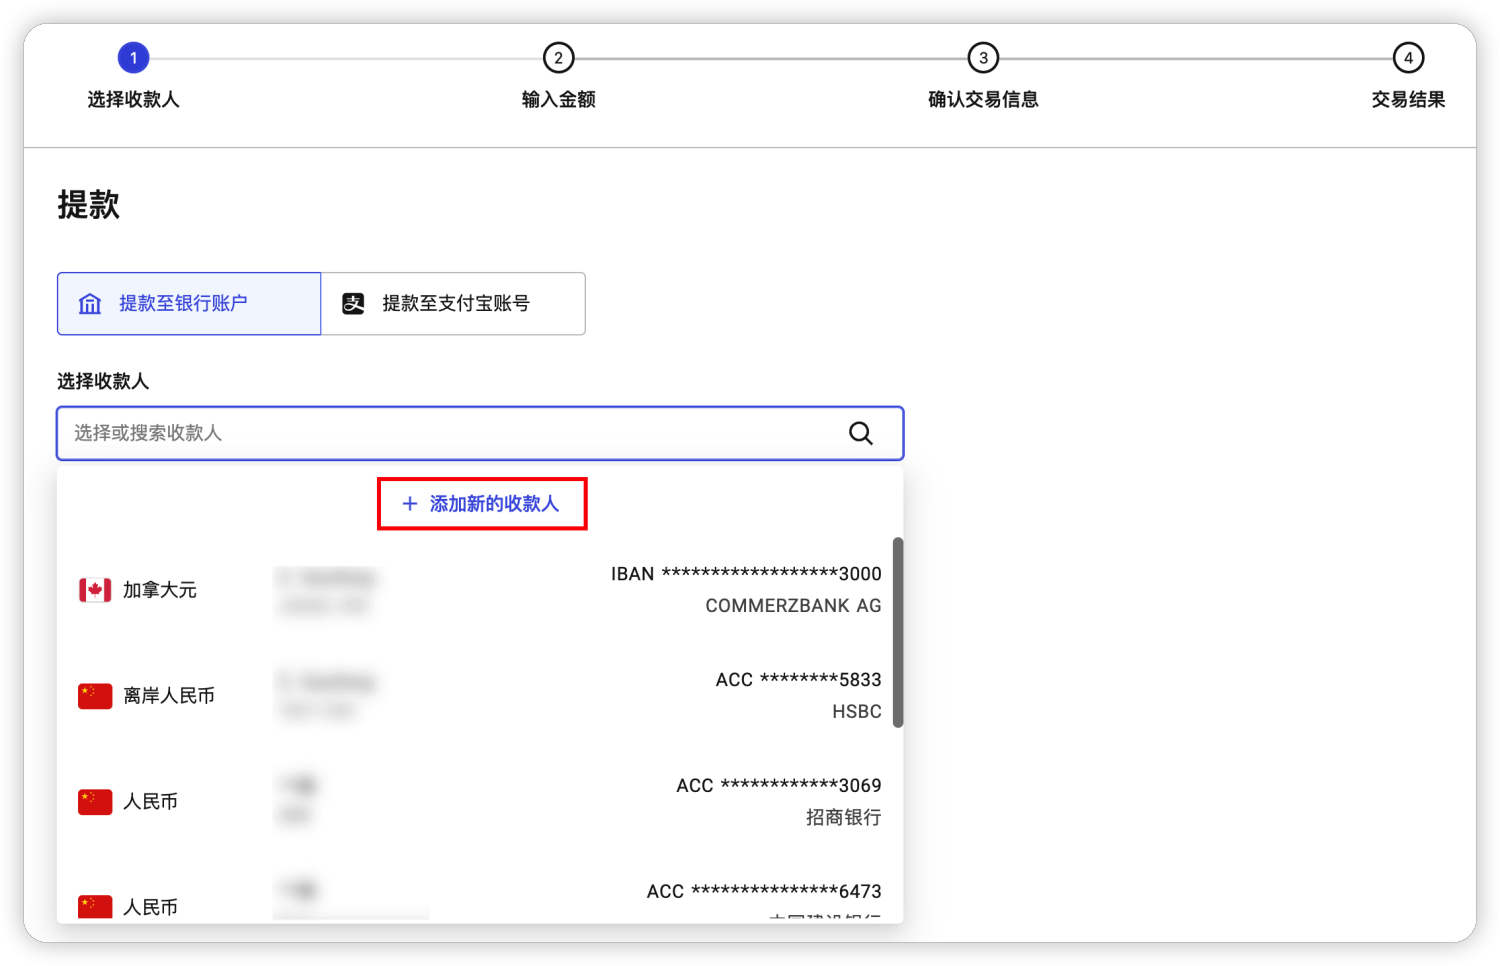
Task: Click the flag beside 离岸人民币
Action: coord(95,696)
